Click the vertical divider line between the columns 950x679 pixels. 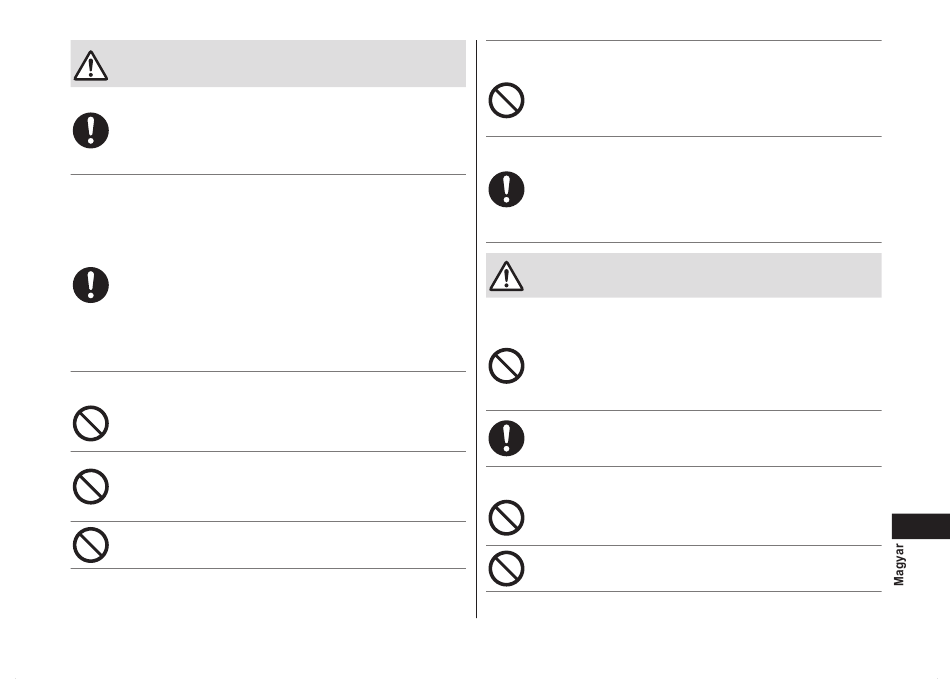(476, 329)
